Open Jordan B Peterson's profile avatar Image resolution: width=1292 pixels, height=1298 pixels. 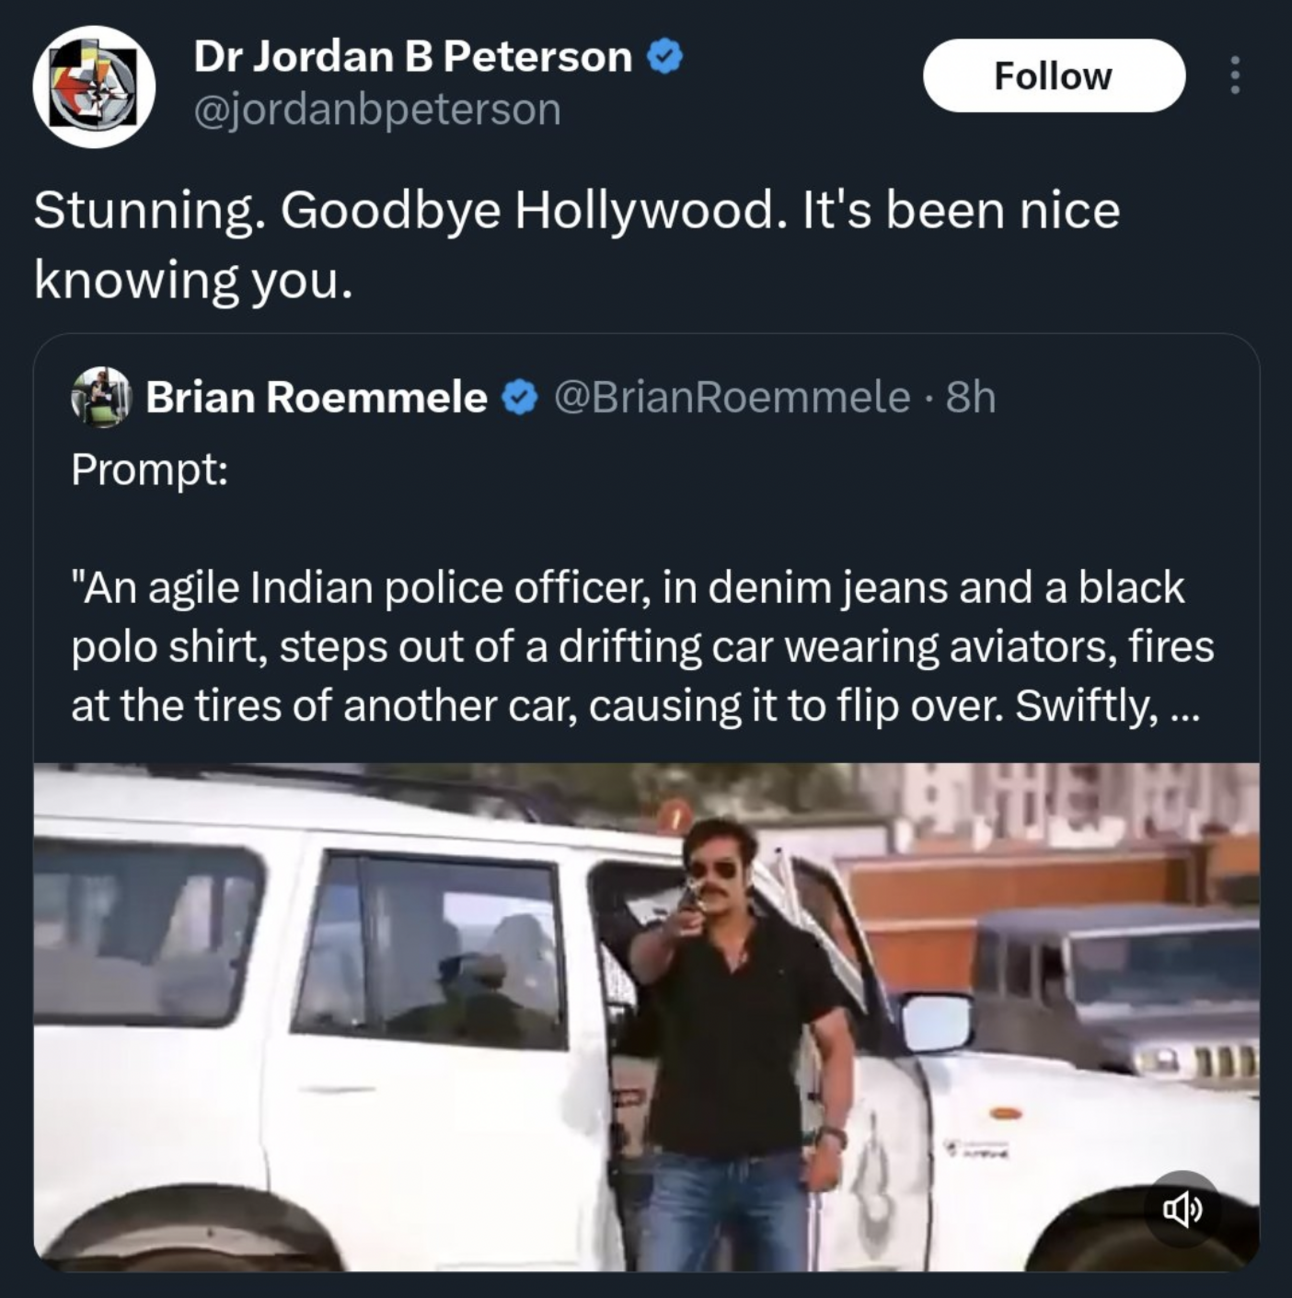point(94,87)
